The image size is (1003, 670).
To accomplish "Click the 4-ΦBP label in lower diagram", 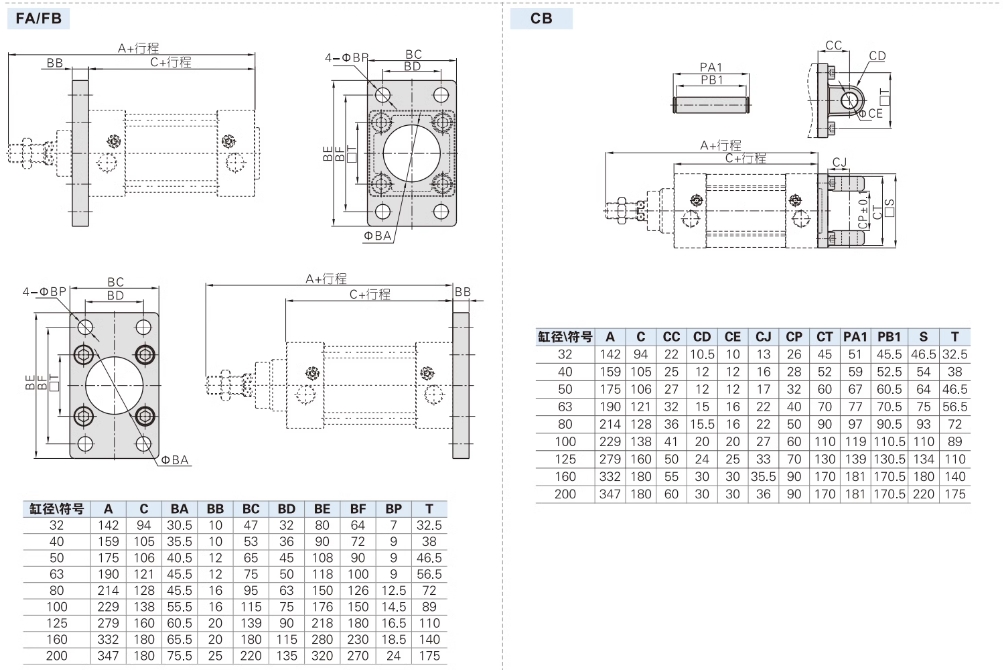I will tap(44, 292).
